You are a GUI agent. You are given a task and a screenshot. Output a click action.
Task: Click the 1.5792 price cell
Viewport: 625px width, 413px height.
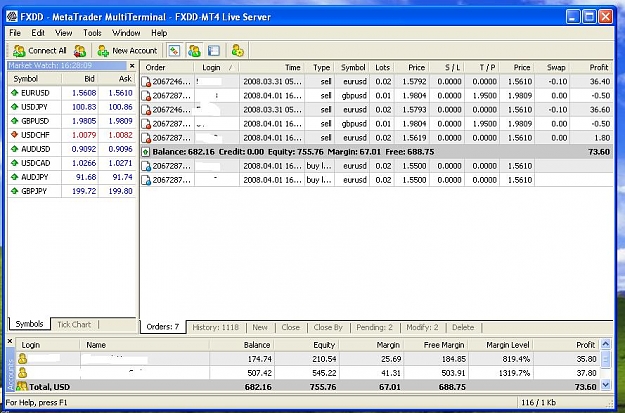pyautogui.click(x=412, y=82)
